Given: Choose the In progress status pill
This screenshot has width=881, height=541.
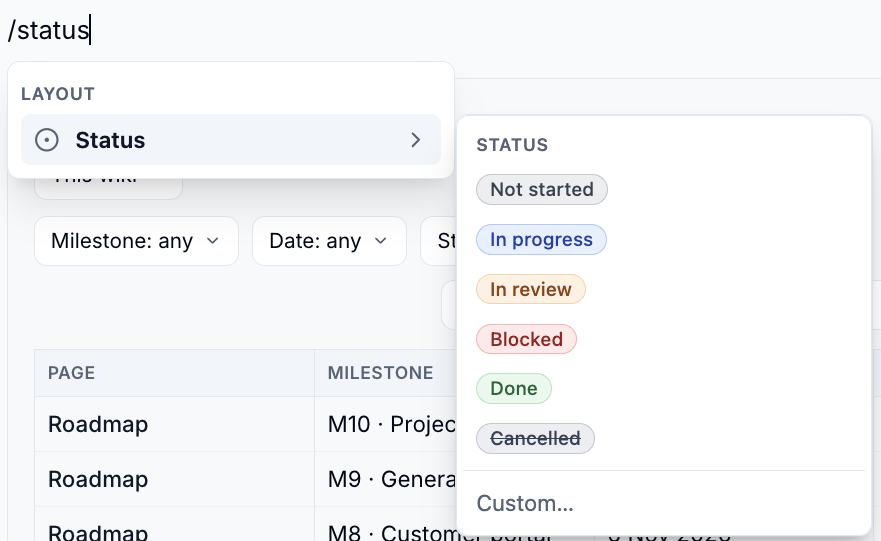Looking at the screenshot, I should pyautogui.click(x=541, y=239).
